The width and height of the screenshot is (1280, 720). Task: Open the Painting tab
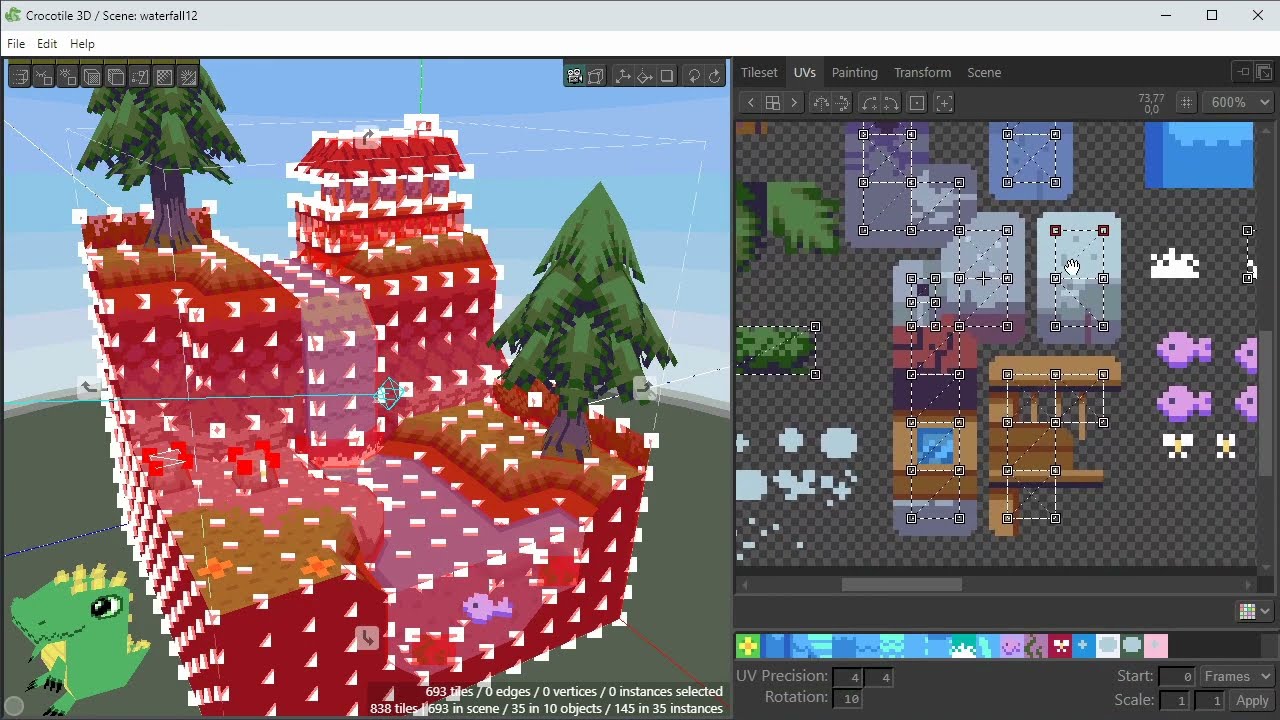click(x=855, y=72)
